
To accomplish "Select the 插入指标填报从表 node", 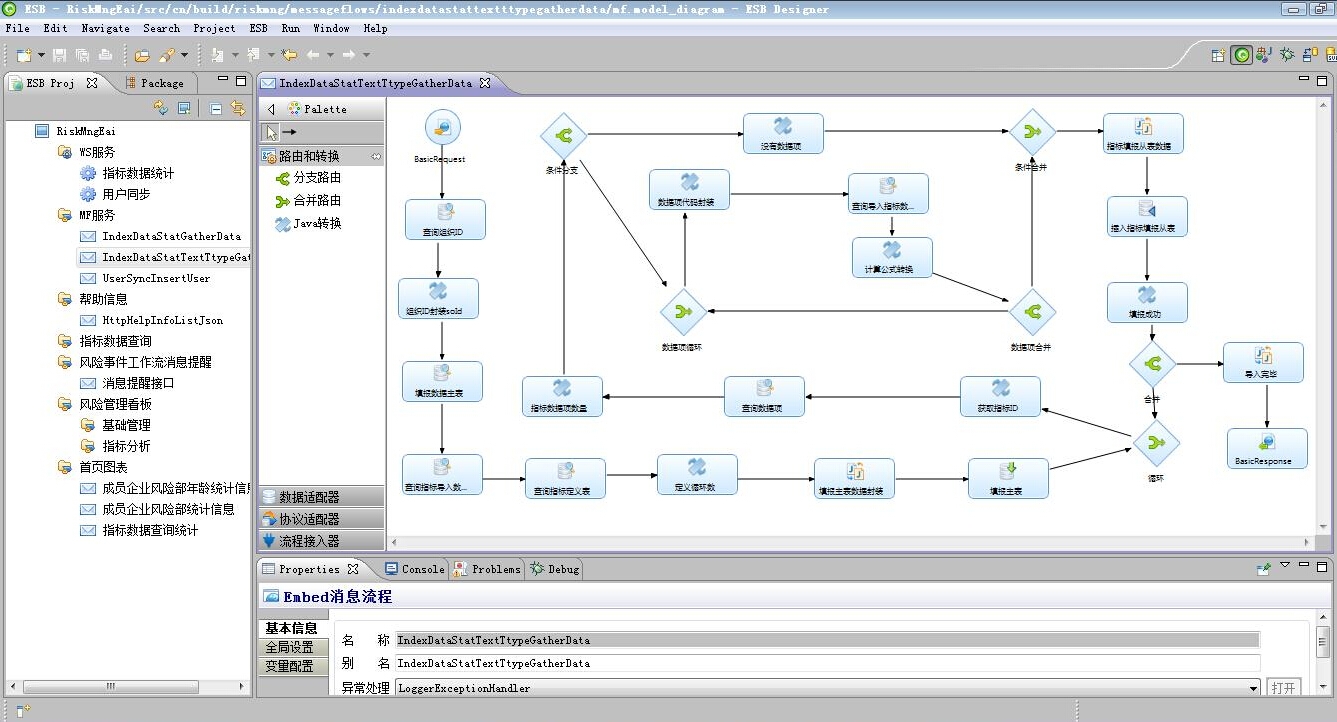I will click(x=1147, y=216).
